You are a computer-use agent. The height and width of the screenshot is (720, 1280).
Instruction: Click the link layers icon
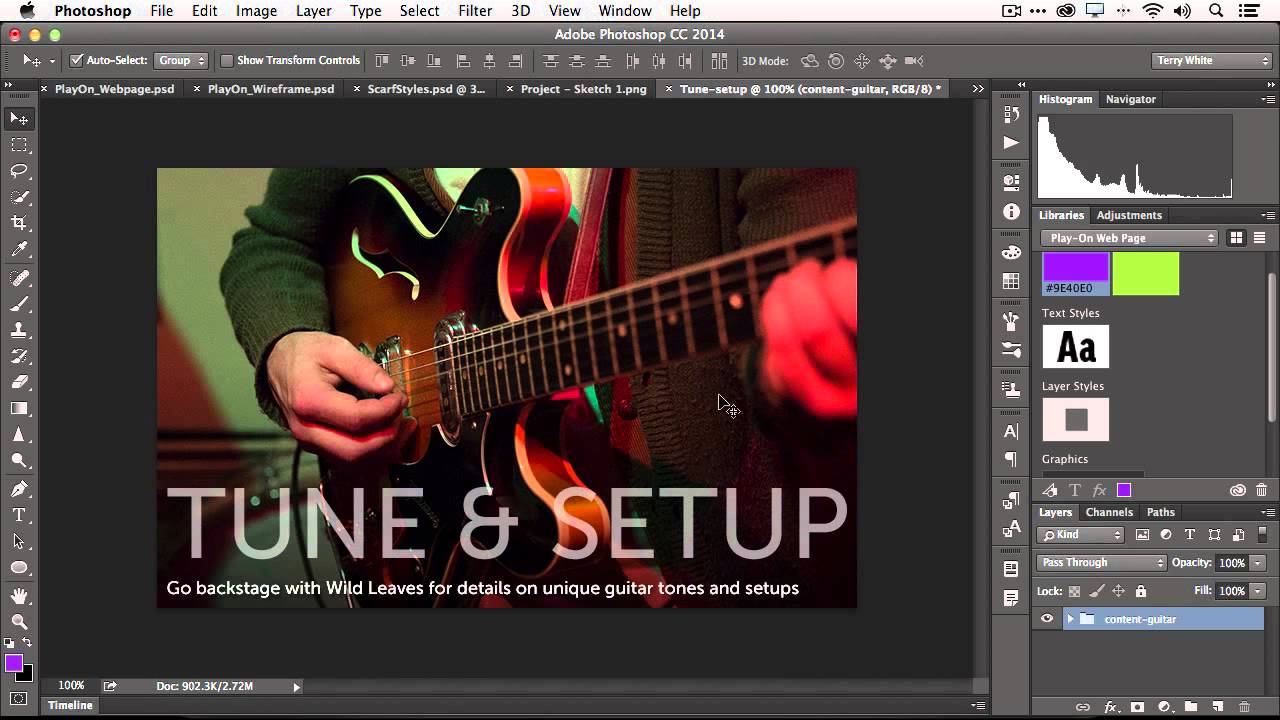1083,707
